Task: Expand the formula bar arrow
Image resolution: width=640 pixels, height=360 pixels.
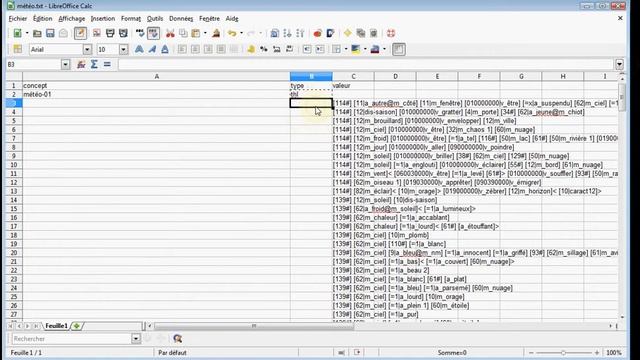Action: 619,64
